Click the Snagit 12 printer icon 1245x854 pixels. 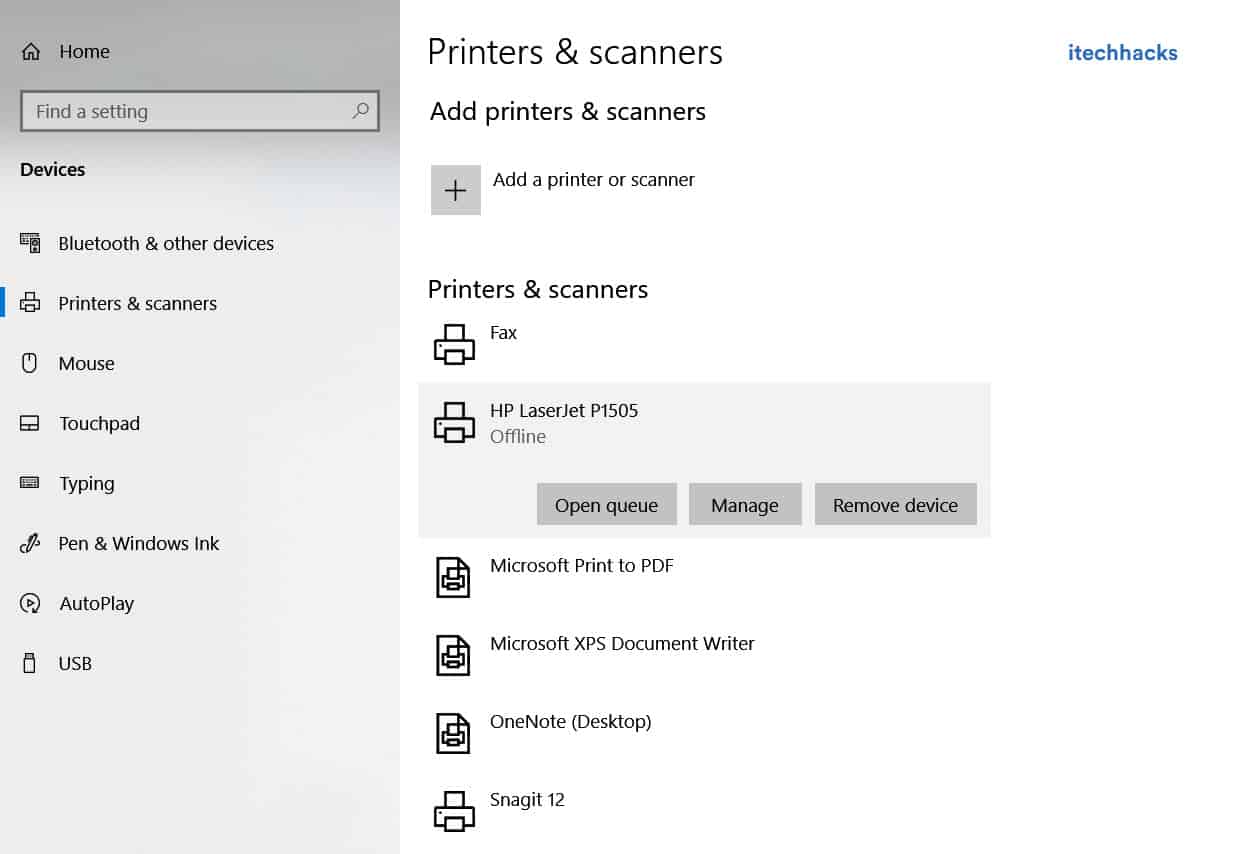point(454,811)
